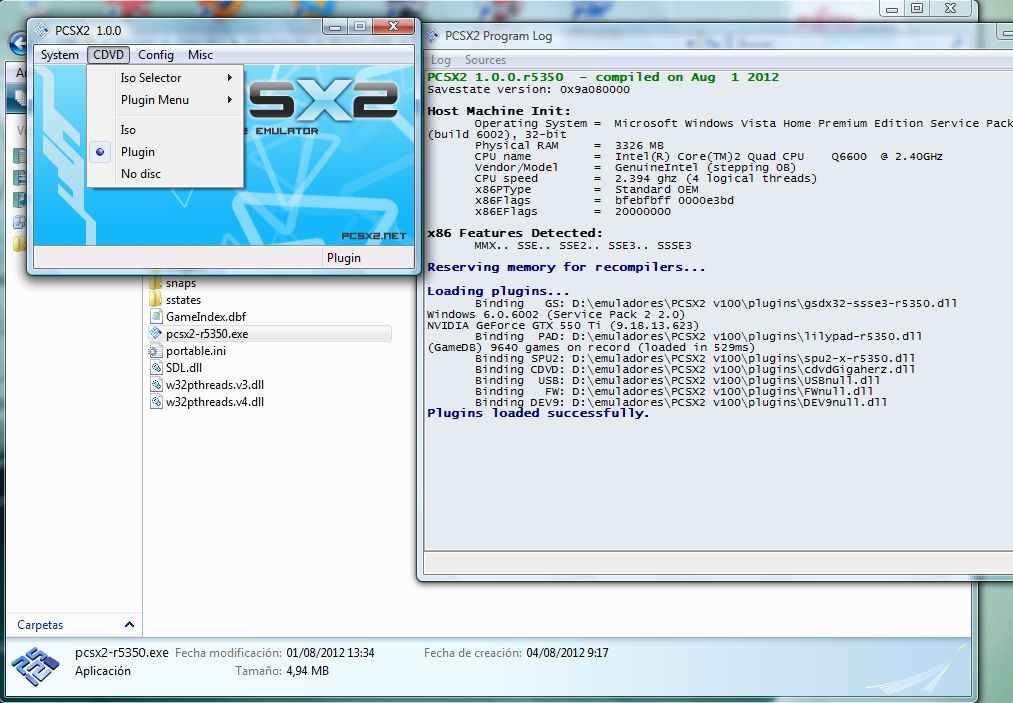This screenshot has width=1013, height=703.
Task: Click the 'Binding DEV9:' DEV9null plugin line
Action: tap(681, 402)
